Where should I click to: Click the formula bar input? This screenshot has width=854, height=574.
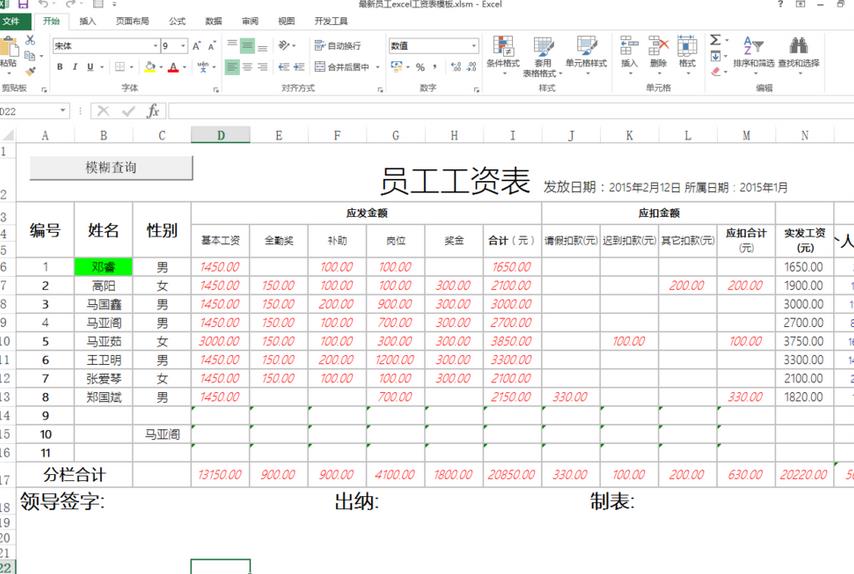511,111
